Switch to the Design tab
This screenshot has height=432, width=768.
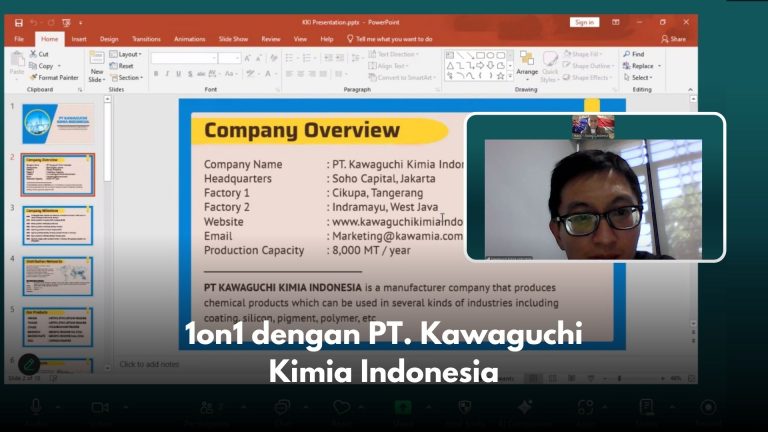(109, 39)
